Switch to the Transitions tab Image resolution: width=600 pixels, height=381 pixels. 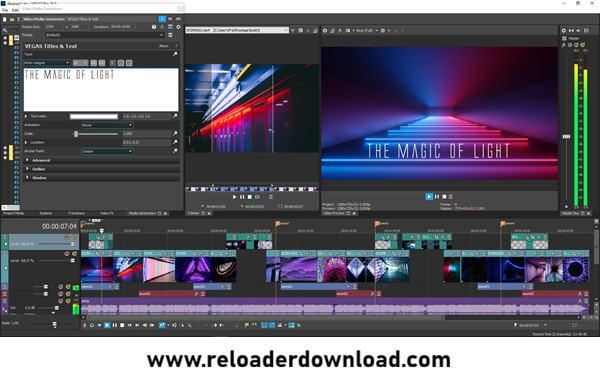(76, 213)
